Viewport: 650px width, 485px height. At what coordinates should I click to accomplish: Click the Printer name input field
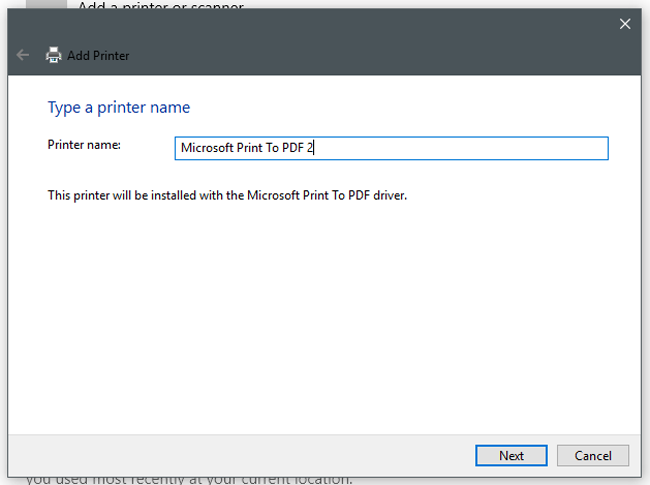[391, 148]
